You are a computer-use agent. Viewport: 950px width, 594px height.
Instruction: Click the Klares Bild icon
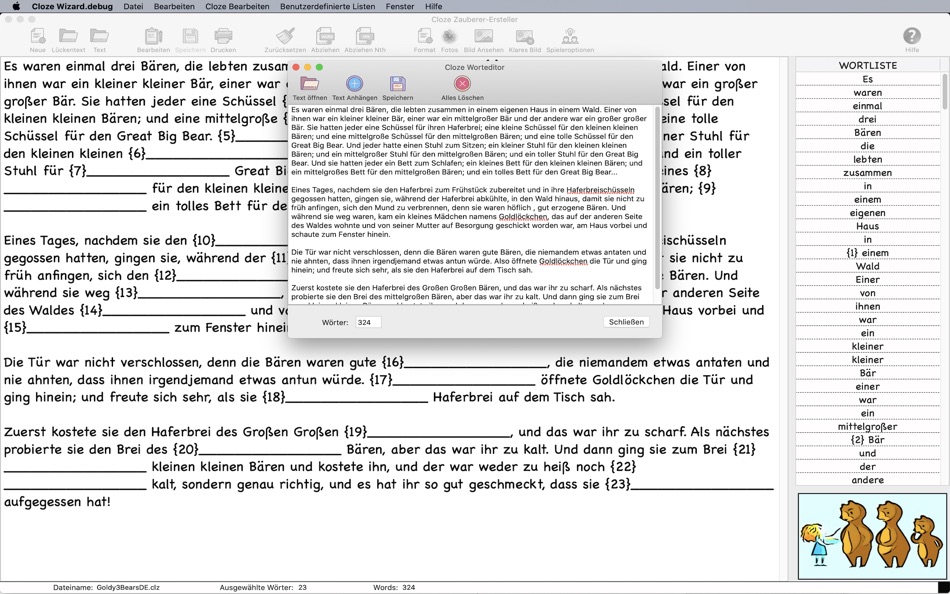525,36
